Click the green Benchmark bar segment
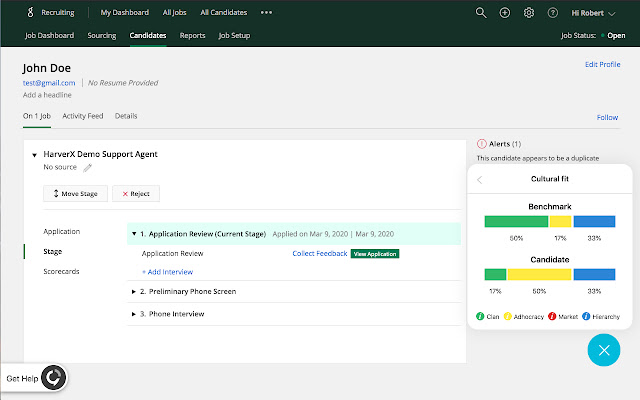The height and width of the screenshot is (400, 640). click(516, 222)
